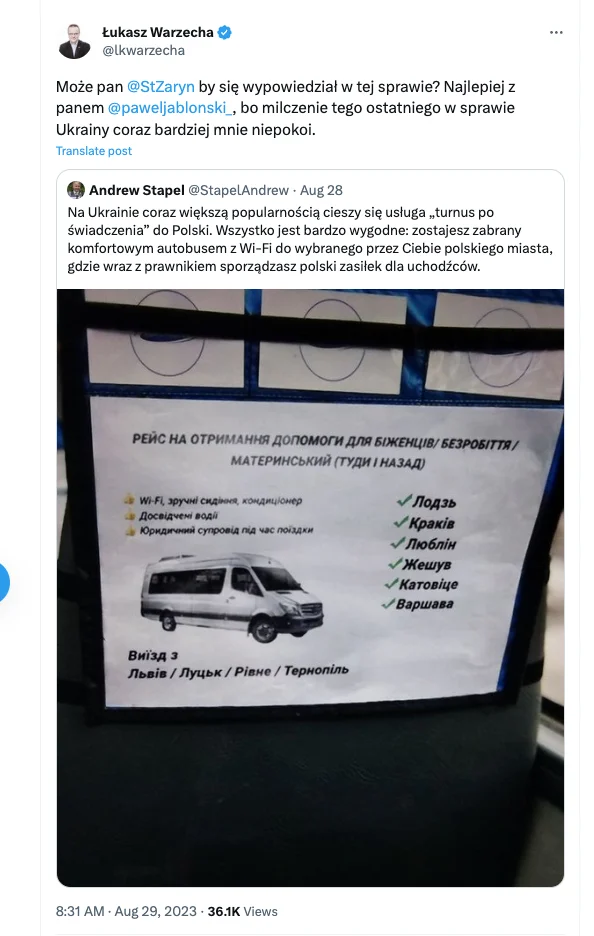Click the 8:31 AM Aug 29, 2023 timestamp
This screenshot has height=936, width=594.
point(126,912)
